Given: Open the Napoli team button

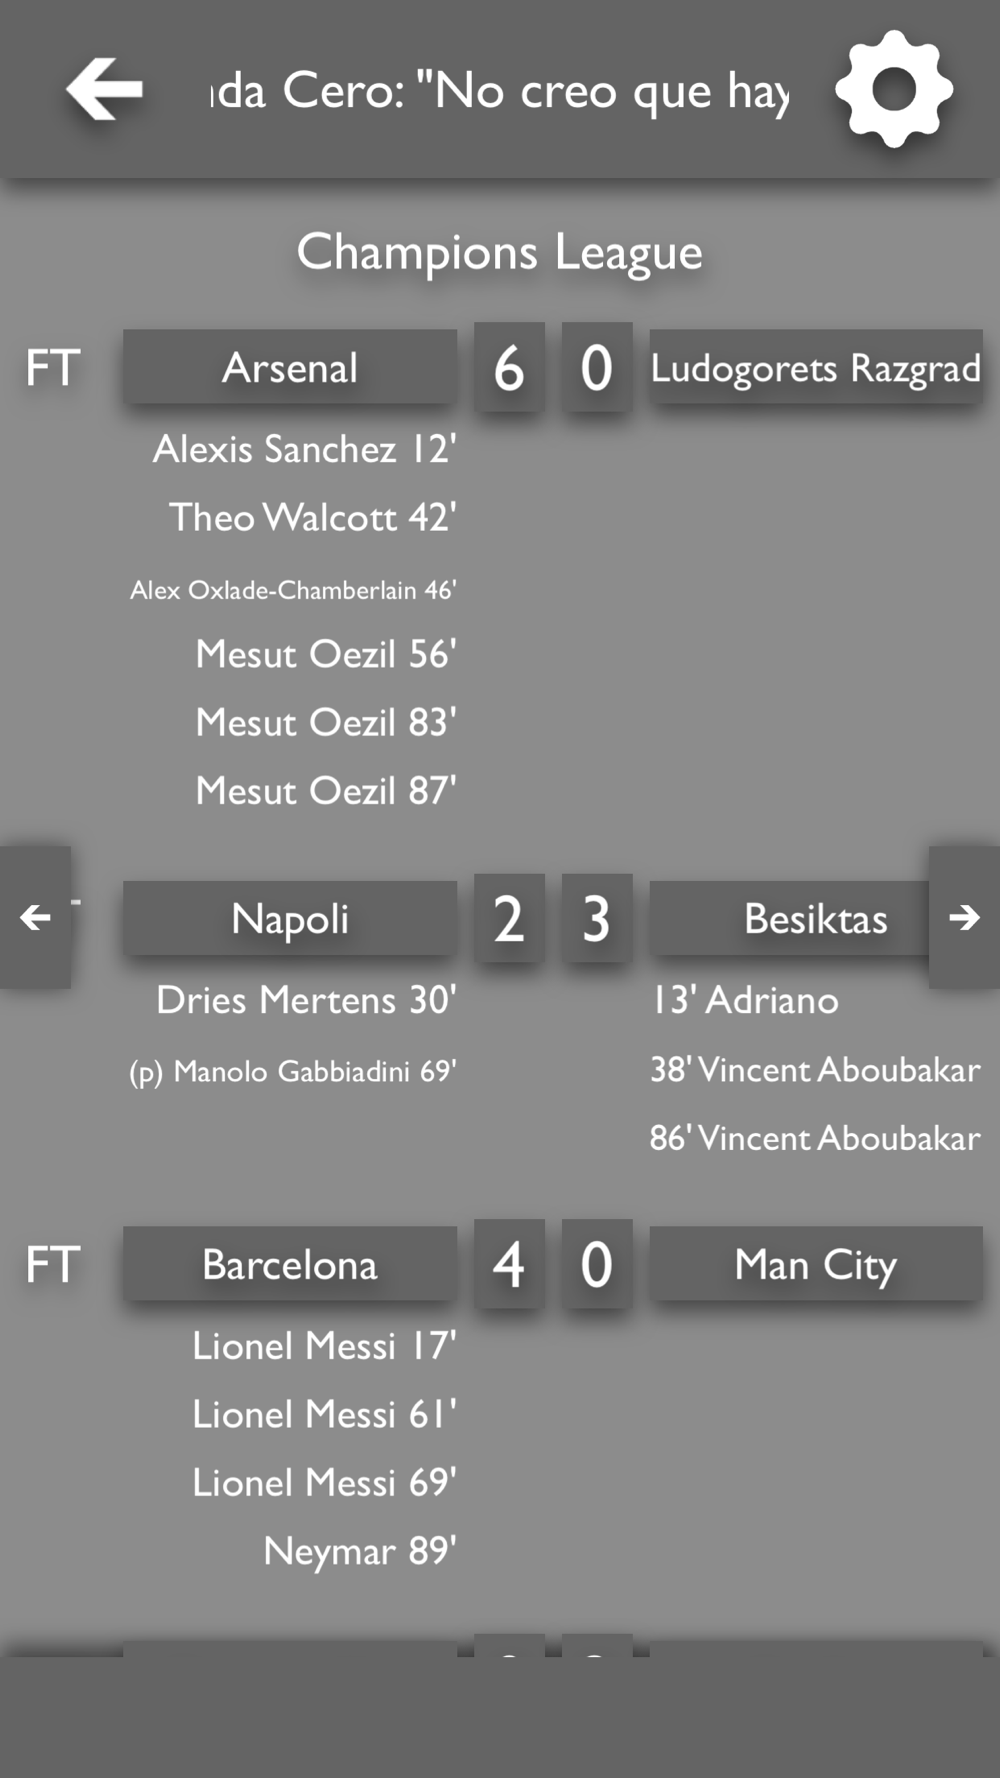Looking at the screenshot, I should coord(290,918).
